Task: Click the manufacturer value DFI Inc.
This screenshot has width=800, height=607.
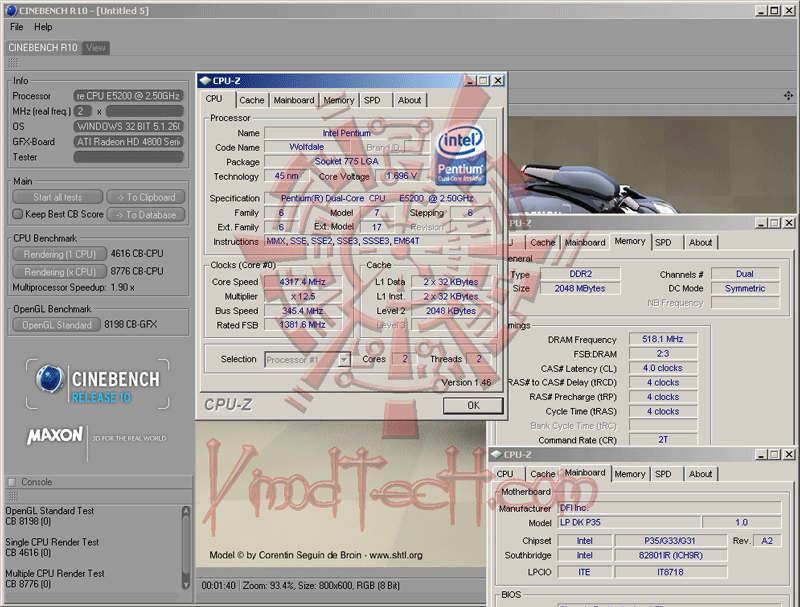Action: click(x=669, y=508)
